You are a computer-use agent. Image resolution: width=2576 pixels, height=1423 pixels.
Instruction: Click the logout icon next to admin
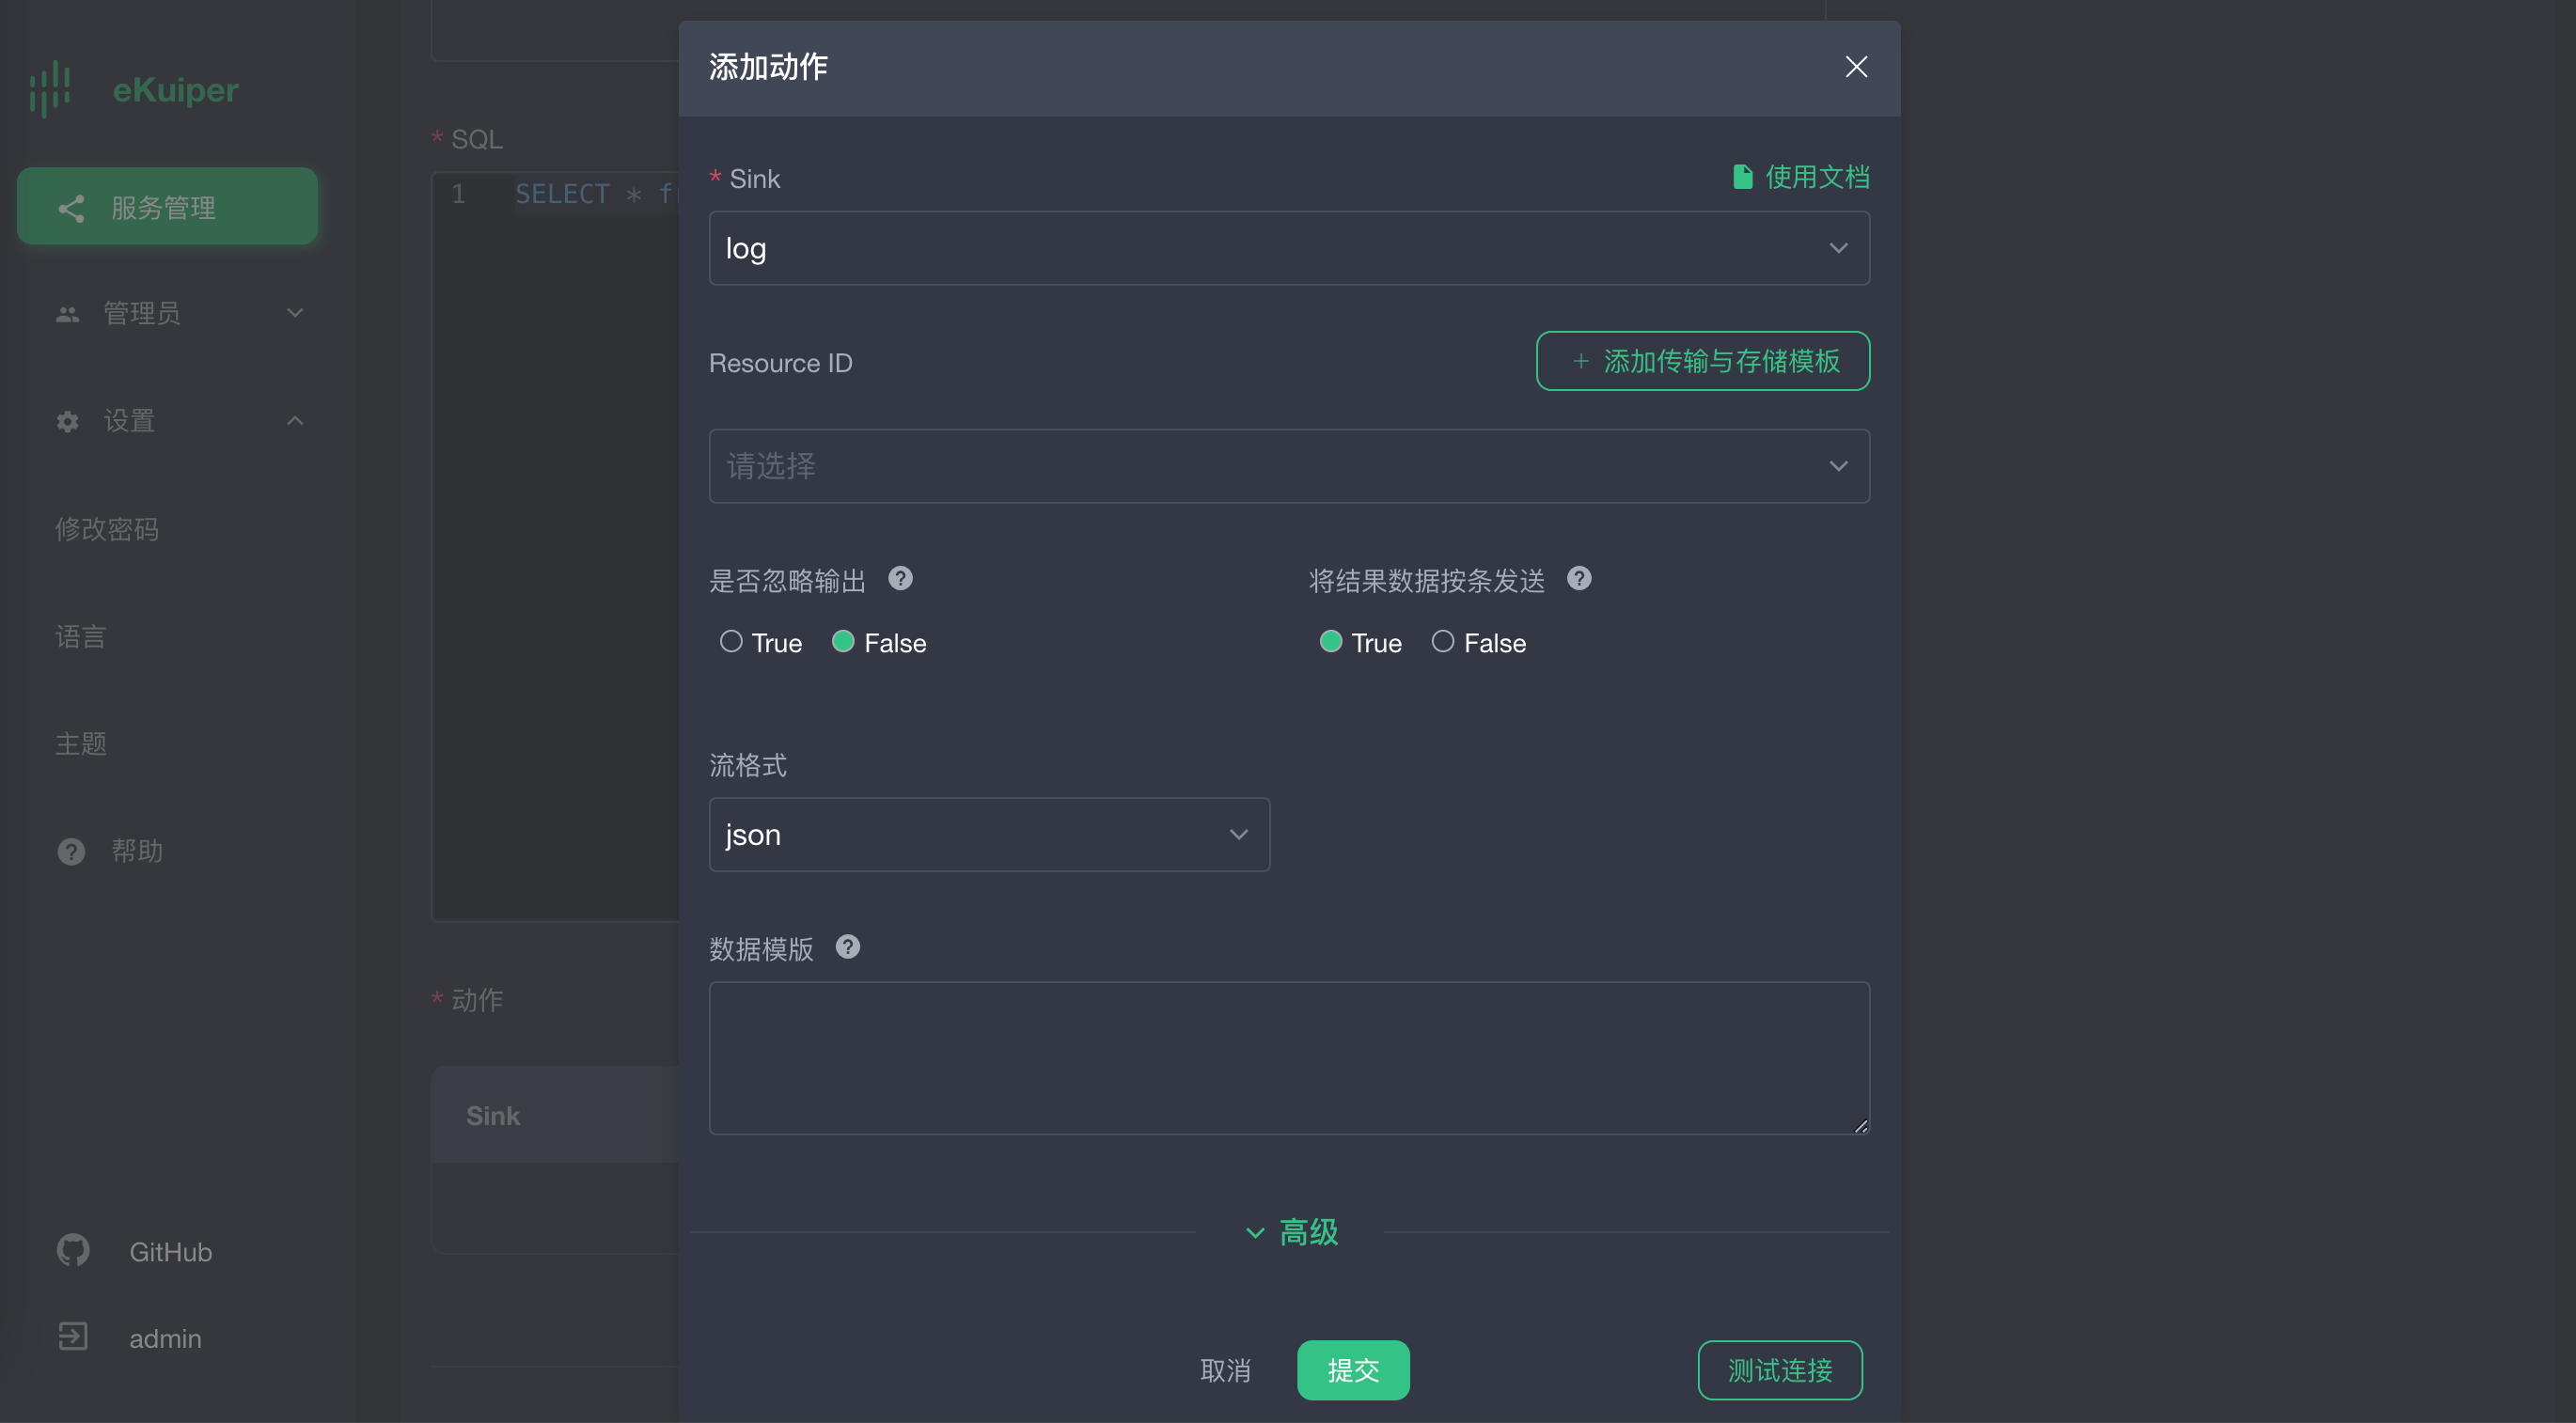[73, 1337]
